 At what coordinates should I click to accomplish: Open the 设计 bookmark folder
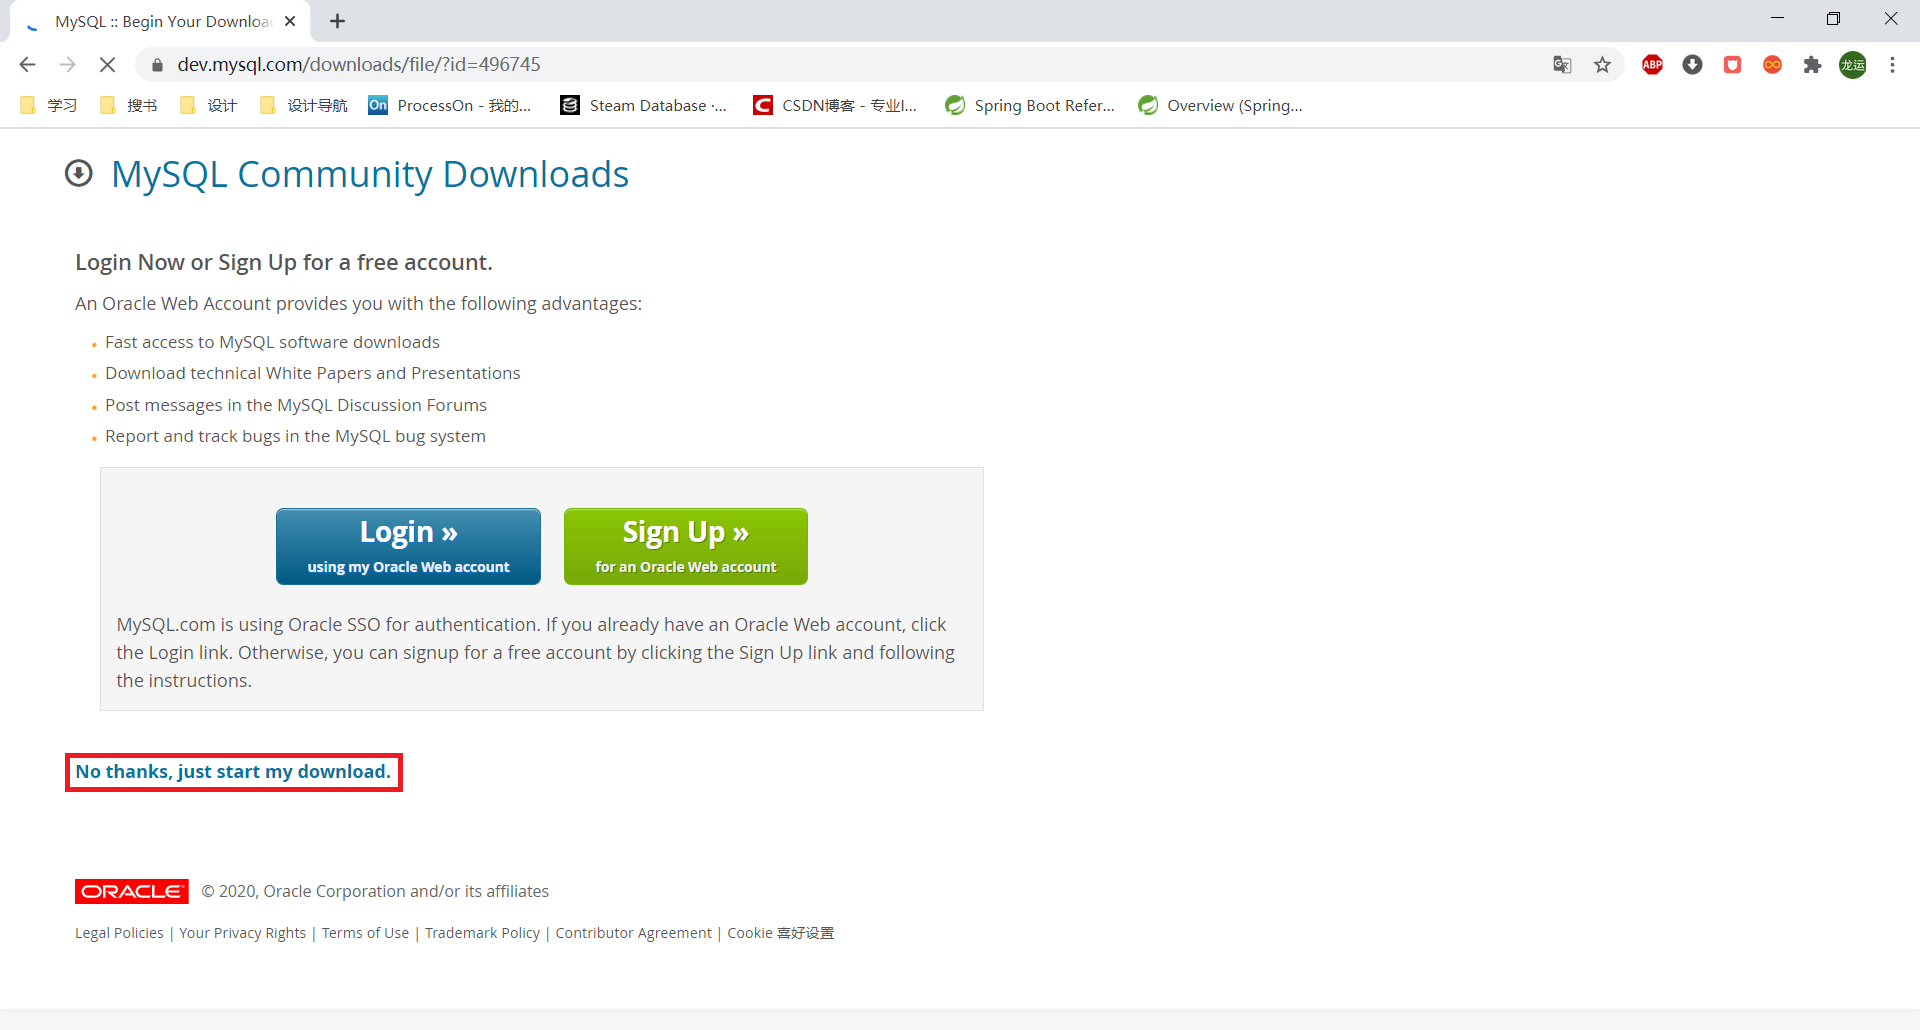click(x=209, y=105)
